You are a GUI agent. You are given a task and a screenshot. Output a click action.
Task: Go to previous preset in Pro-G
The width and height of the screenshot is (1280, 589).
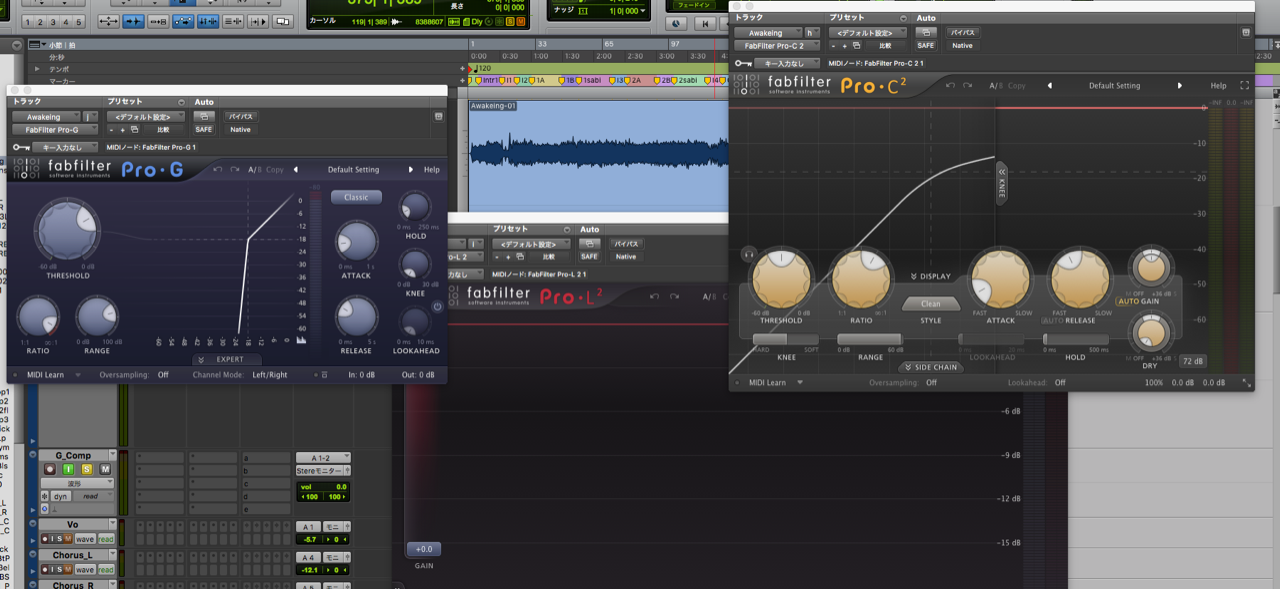tap(296, 170)
